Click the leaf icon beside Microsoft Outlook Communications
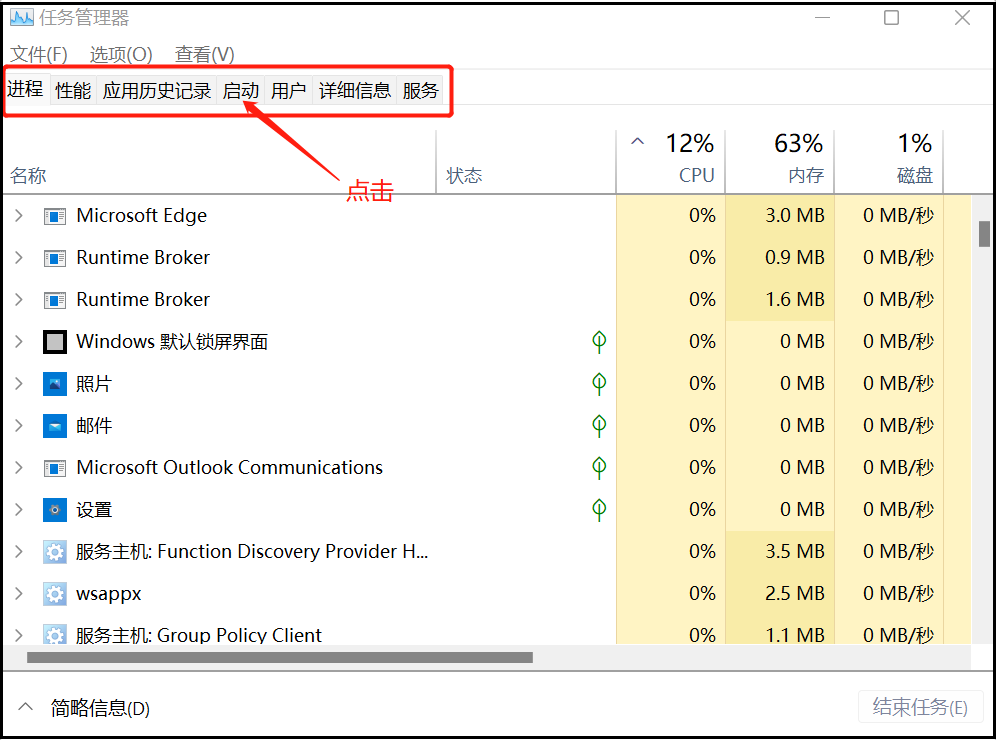The image size is (996, 740). tap(599, 468)
